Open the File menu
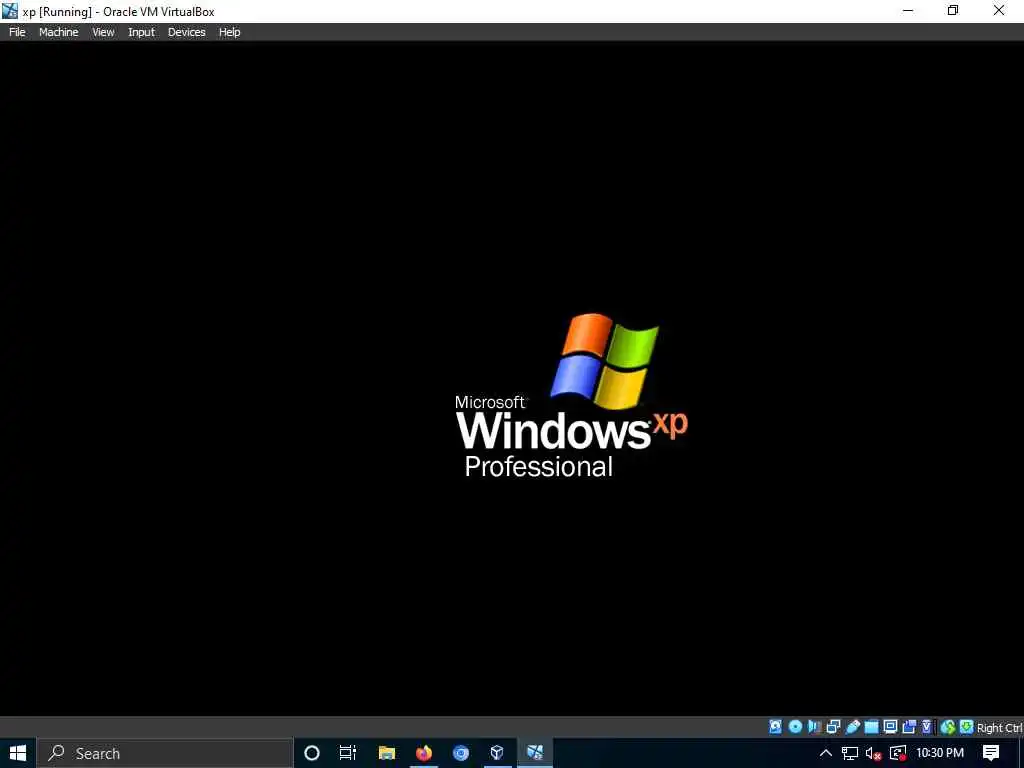The height and width of the screenshot is (768, 1024). [x=17, y=32]
